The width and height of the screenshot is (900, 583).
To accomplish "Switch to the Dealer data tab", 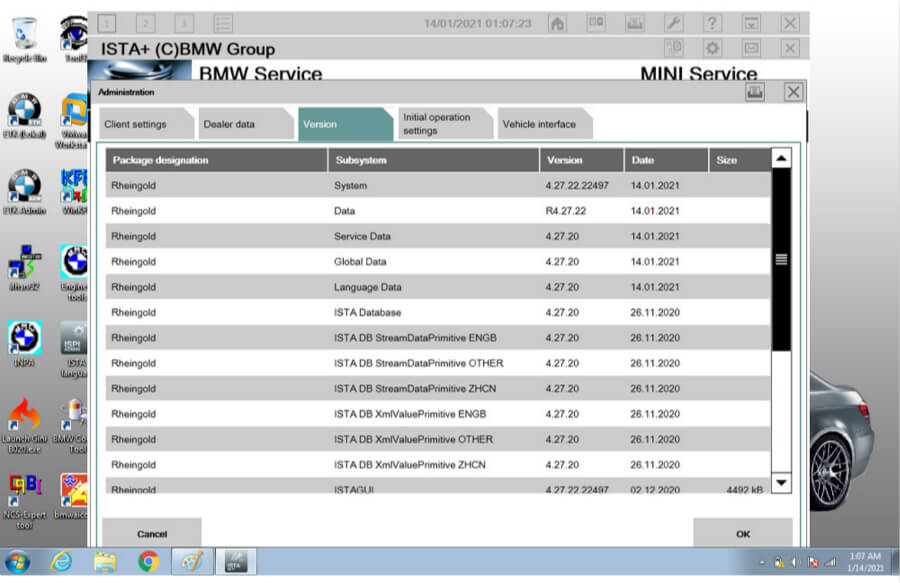I will (235, 123).
